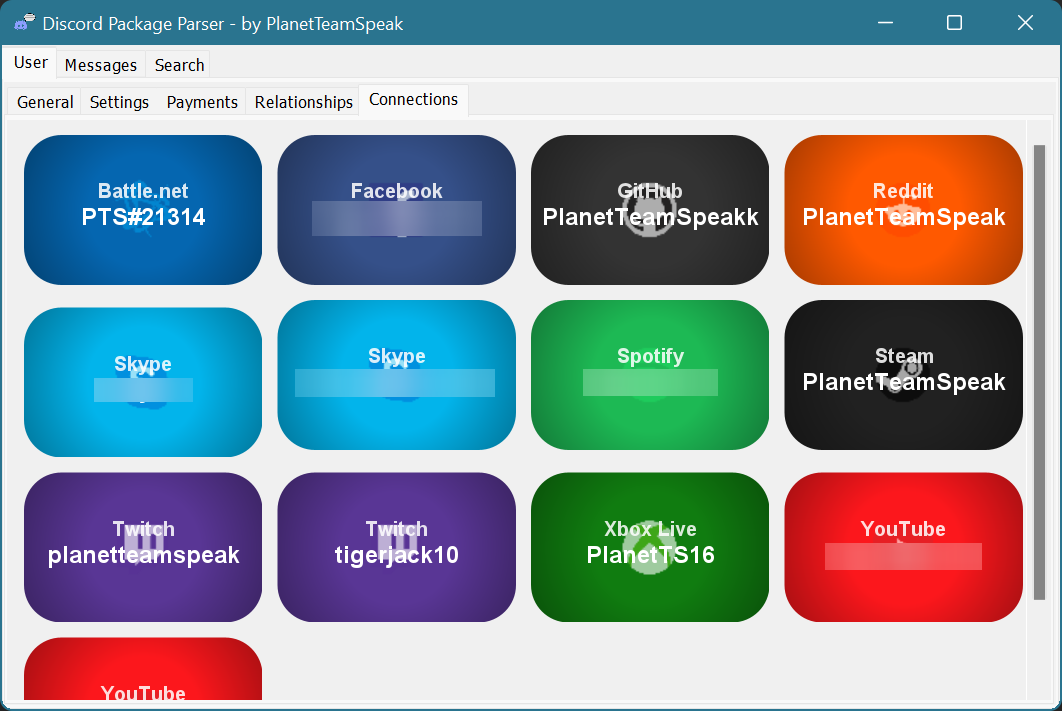The height and width of the screenshot is (711, 1062).
Task: Open the General sub-tab
Action: pyautogui.click(x=45, y=102)
